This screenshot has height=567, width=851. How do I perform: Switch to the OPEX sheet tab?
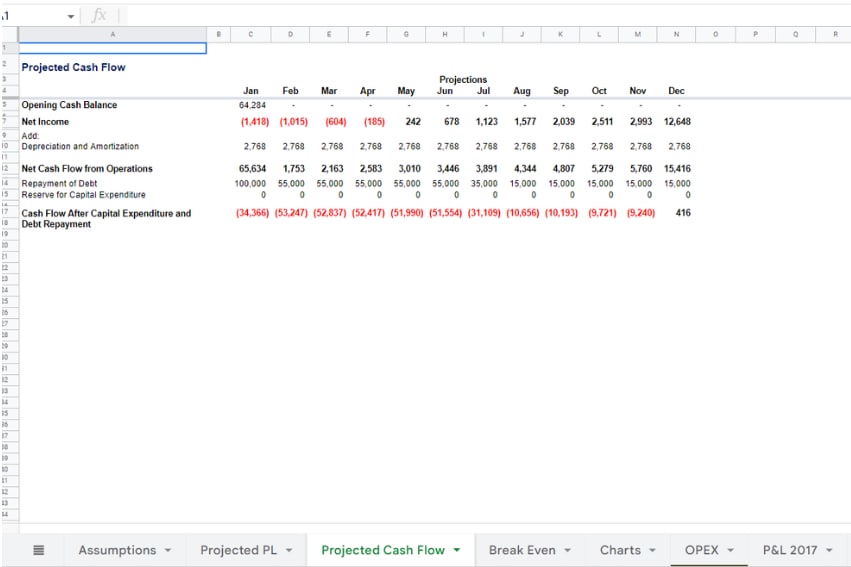[x=701, y=550]
